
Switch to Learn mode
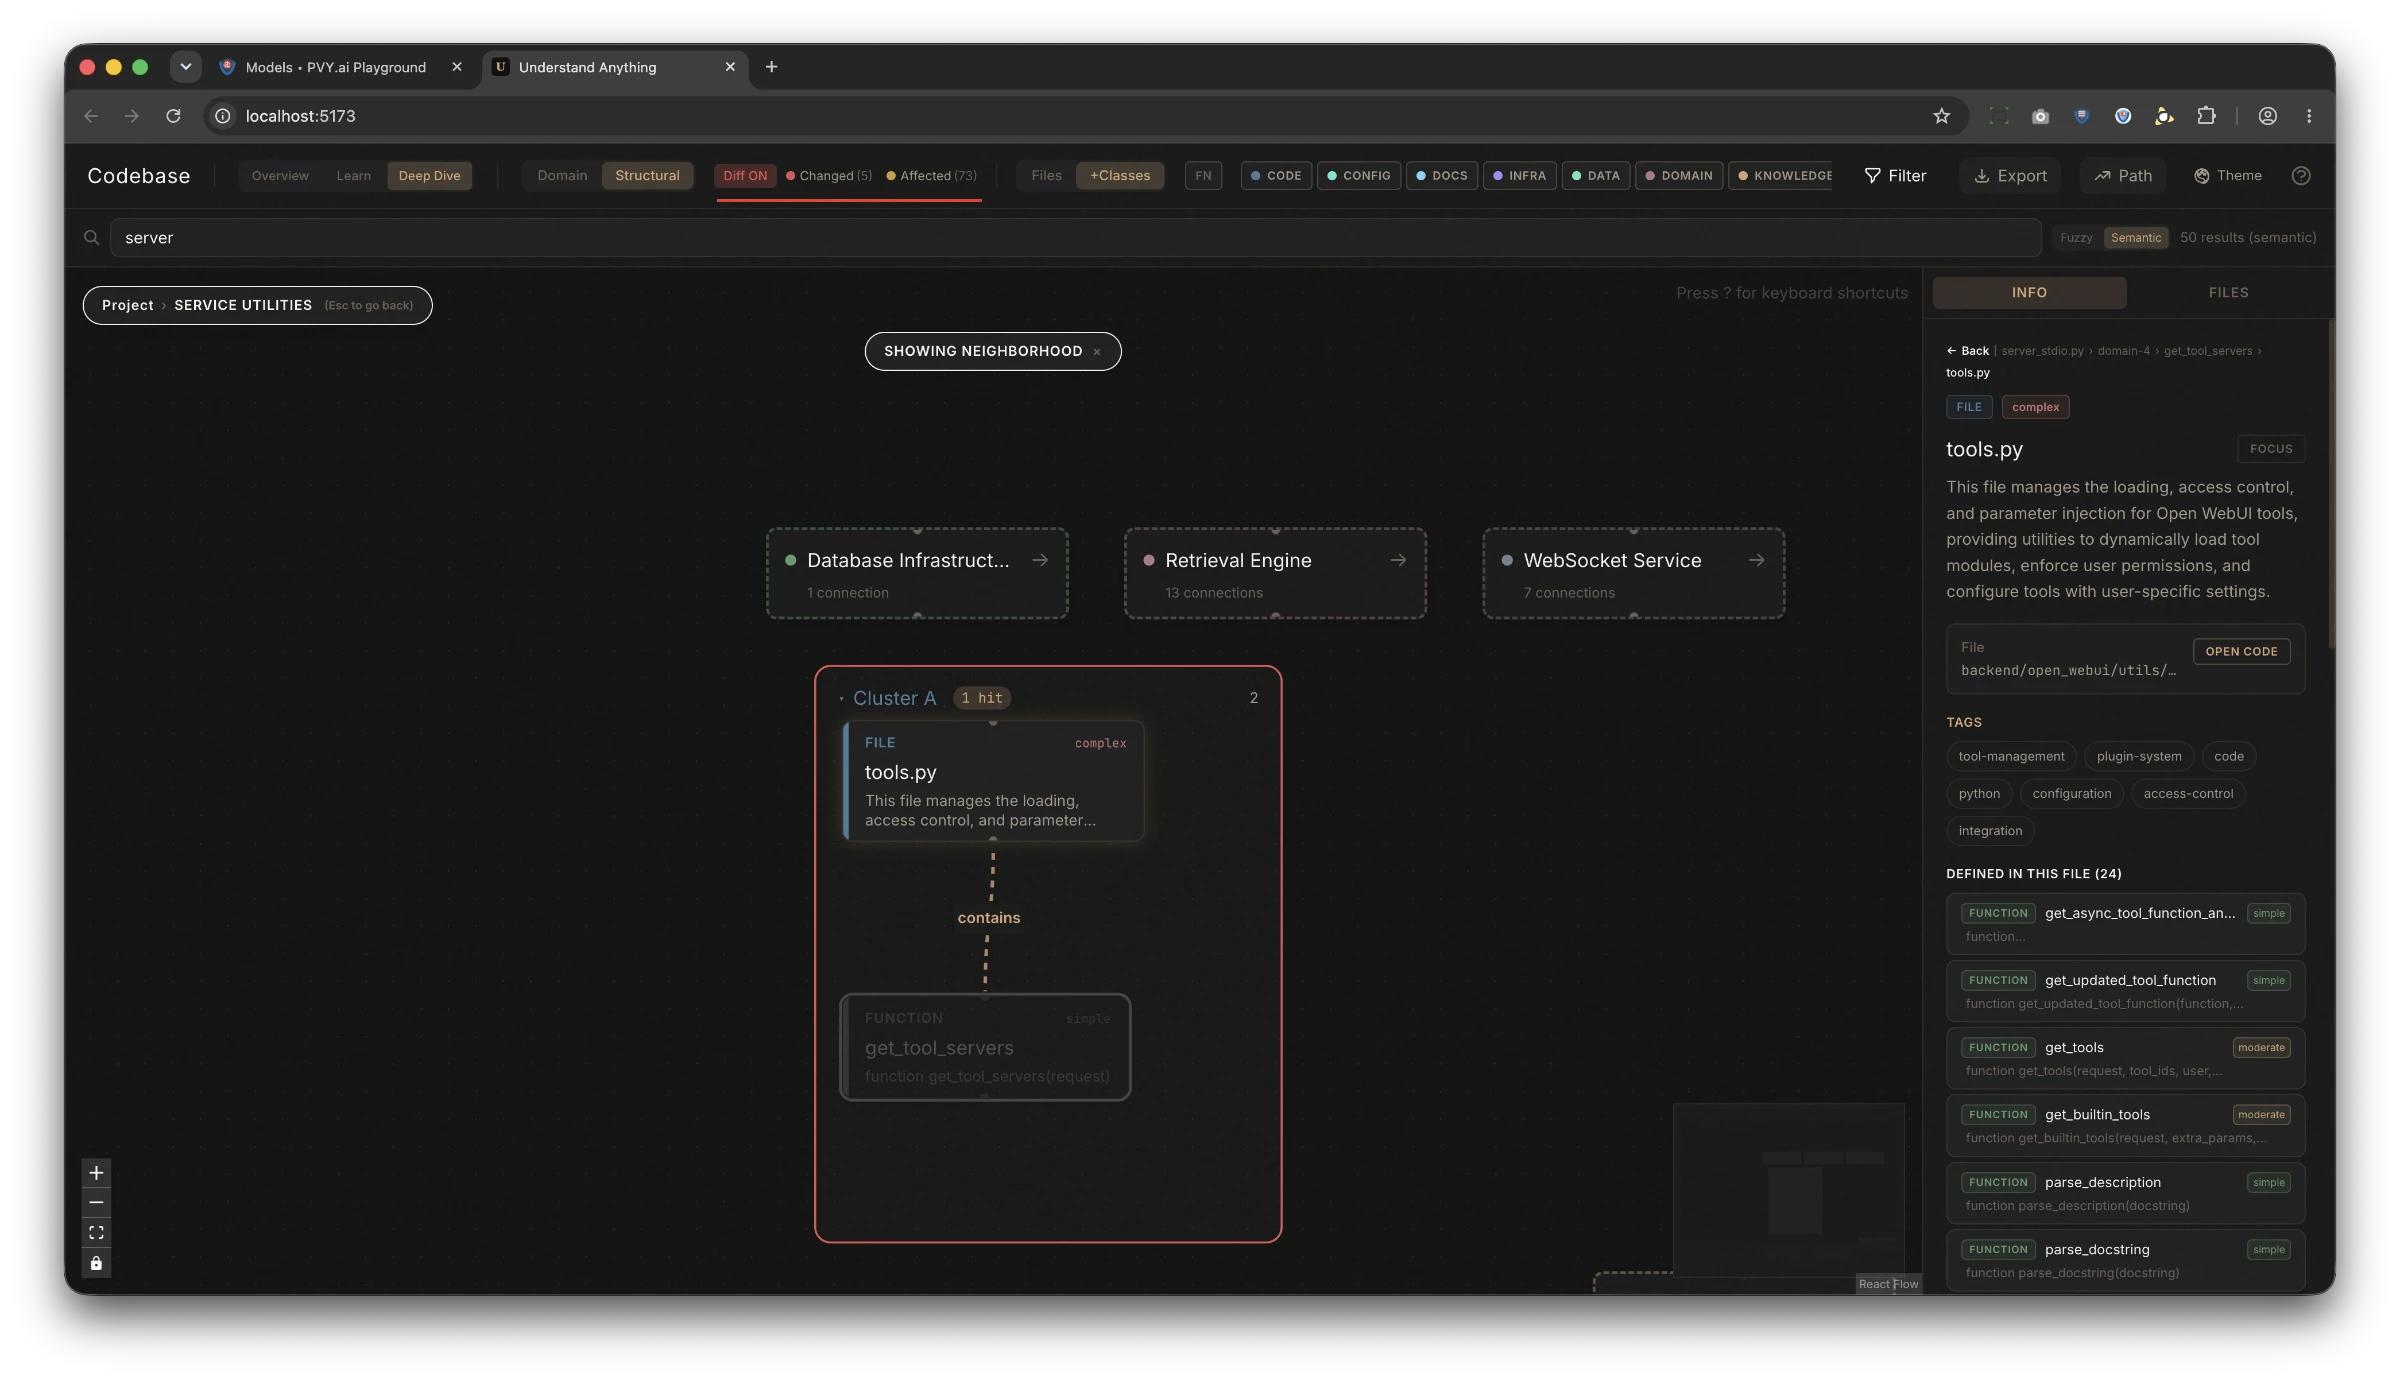coord(353,176)
